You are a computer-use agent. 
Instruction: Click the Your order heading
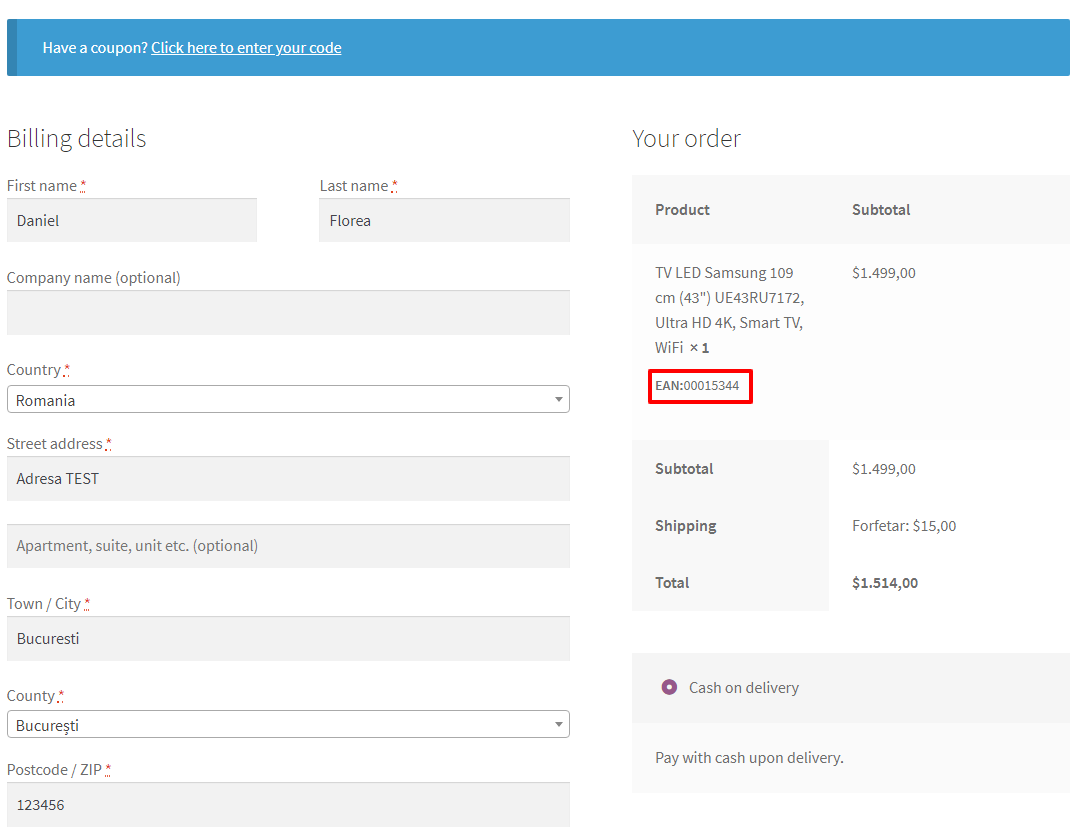(x=686, y=139)
